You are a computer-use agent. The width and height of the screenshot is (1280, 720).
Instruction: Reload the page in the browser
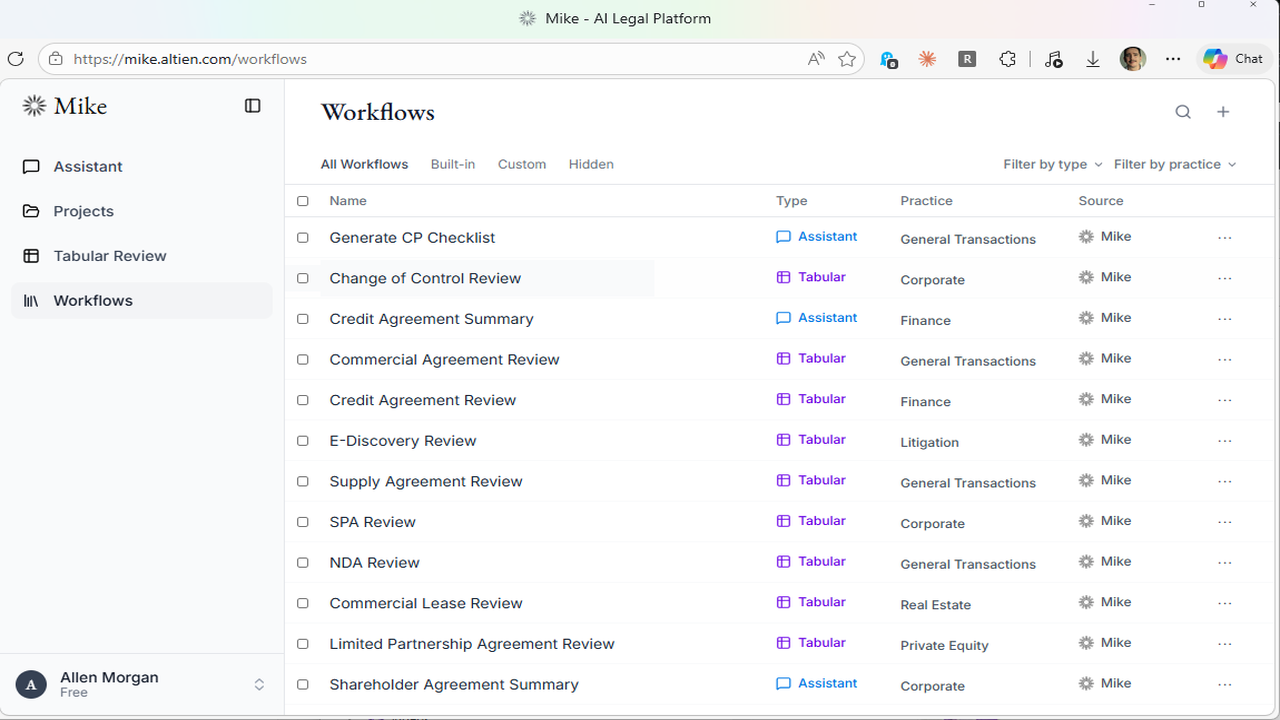[x=15, y=59]
